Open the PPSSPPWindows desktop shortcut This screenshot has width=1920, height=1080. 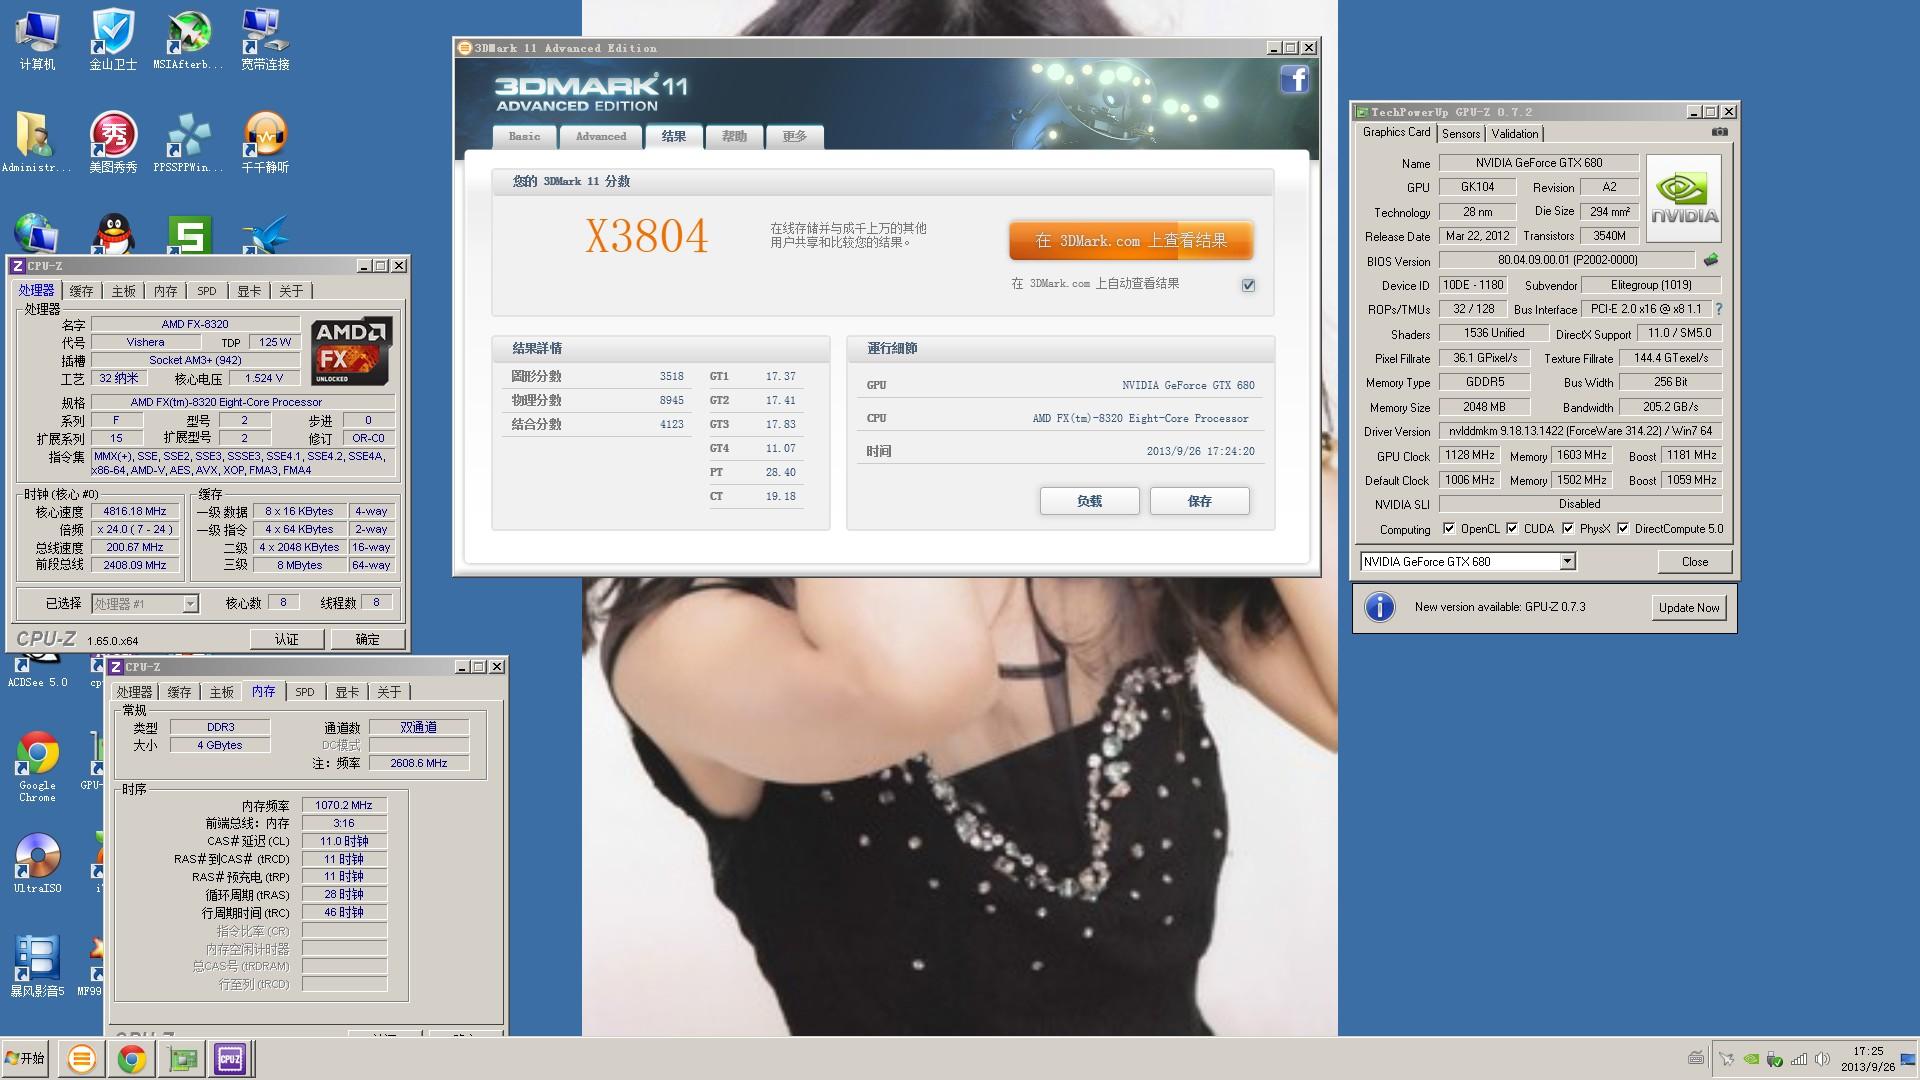pyautogui.click(x=188, y=142)
